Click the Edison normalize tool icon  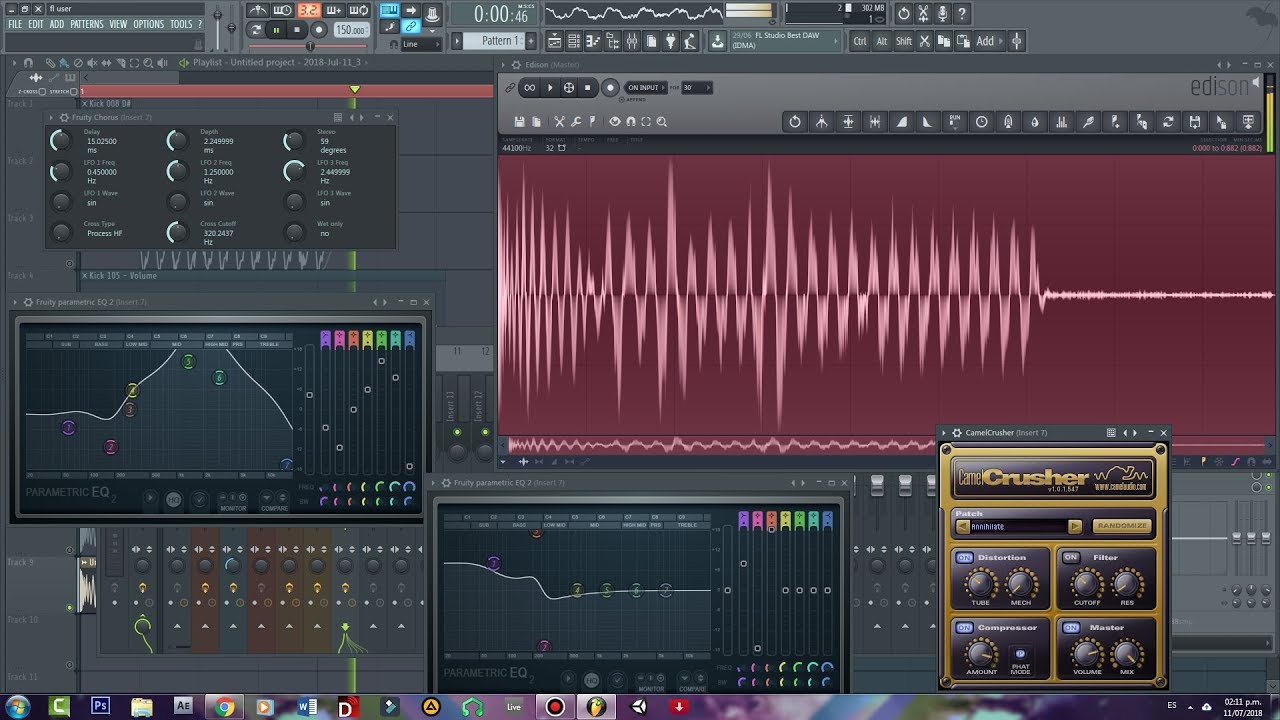[848, 122]
